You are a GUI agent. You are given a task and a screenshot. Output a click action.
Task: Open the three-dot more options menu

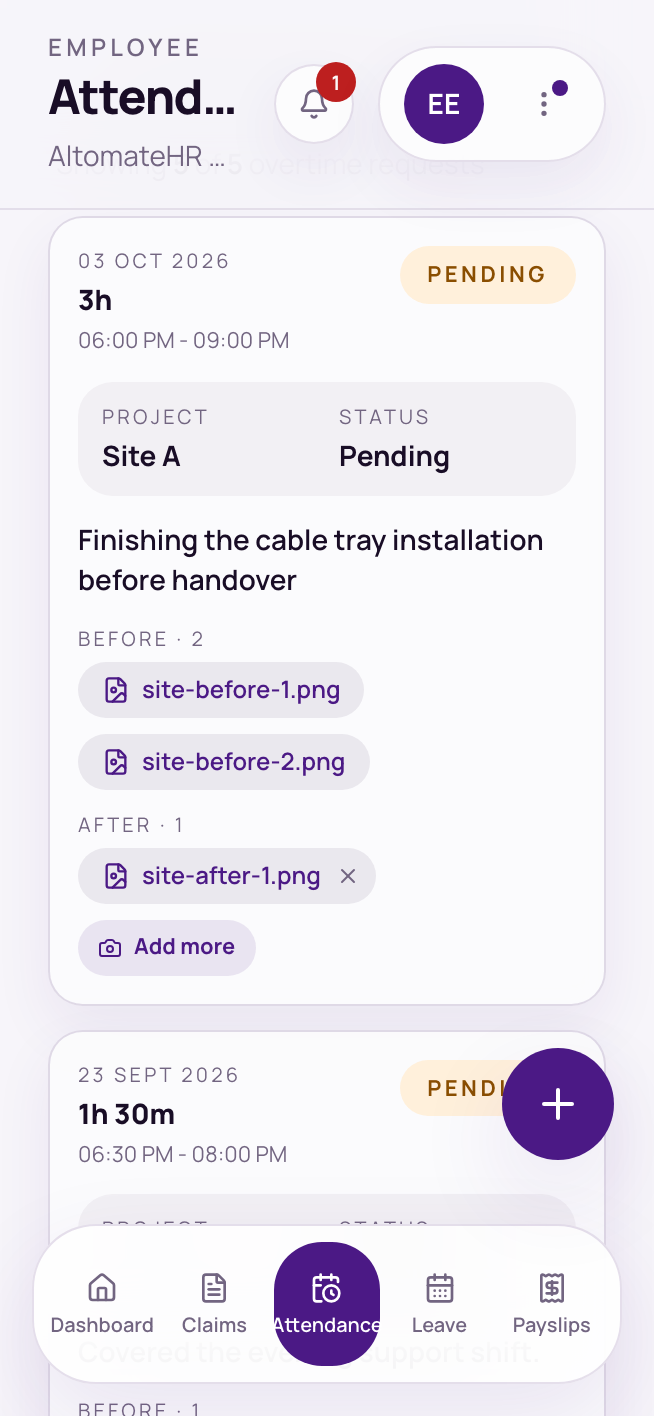click(544, 104)
